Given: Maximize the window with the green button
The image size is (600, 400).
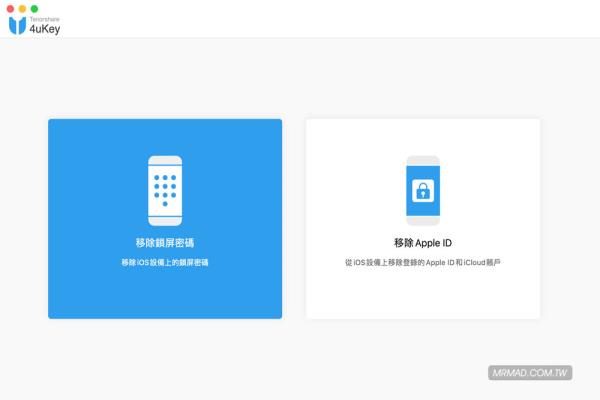Looking at the screenshot, I should tap(34, 8).
